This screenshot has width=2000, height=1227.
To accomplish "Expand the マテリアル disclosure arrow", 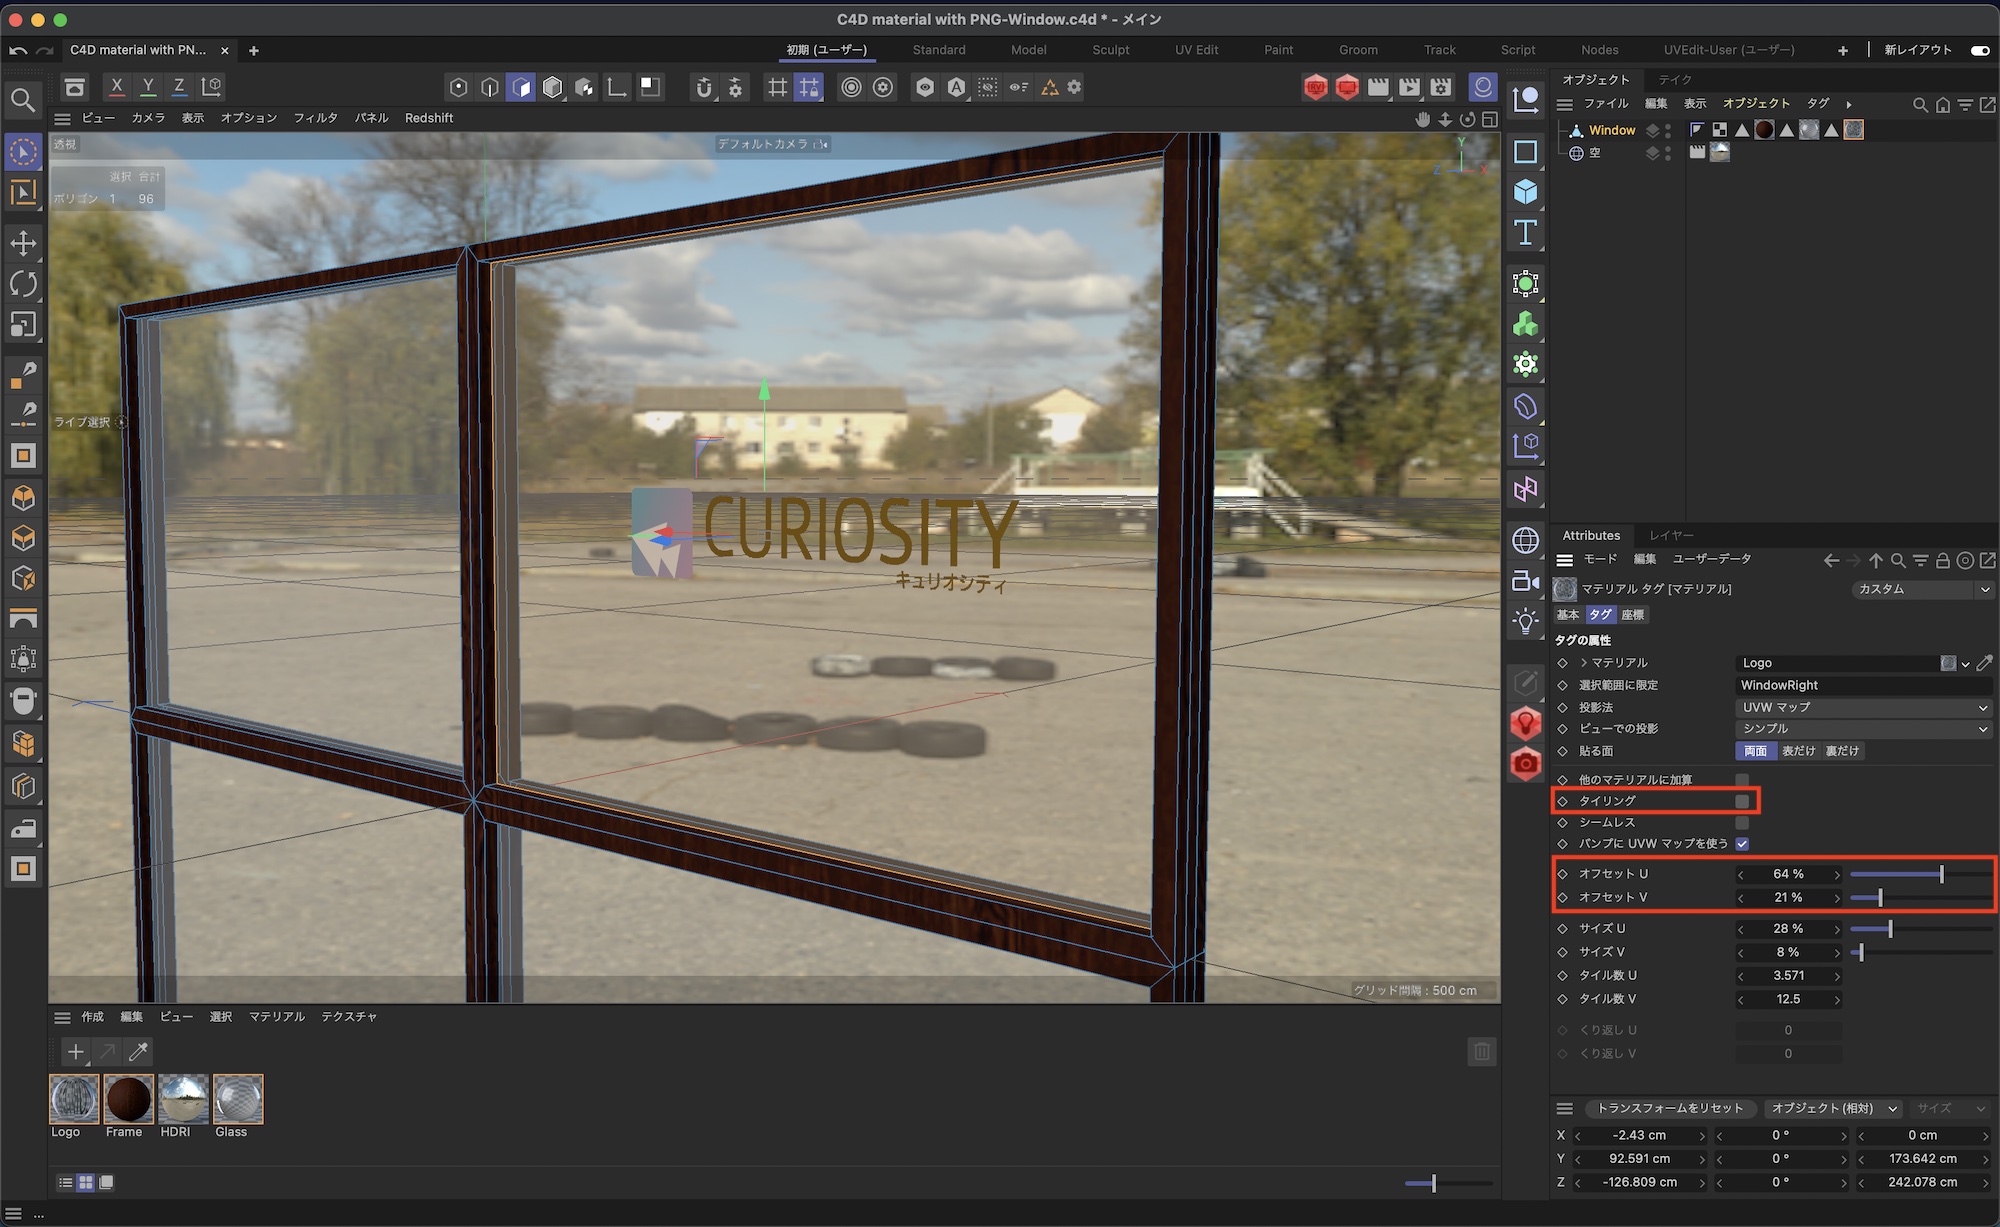I will pos(1584,663).
